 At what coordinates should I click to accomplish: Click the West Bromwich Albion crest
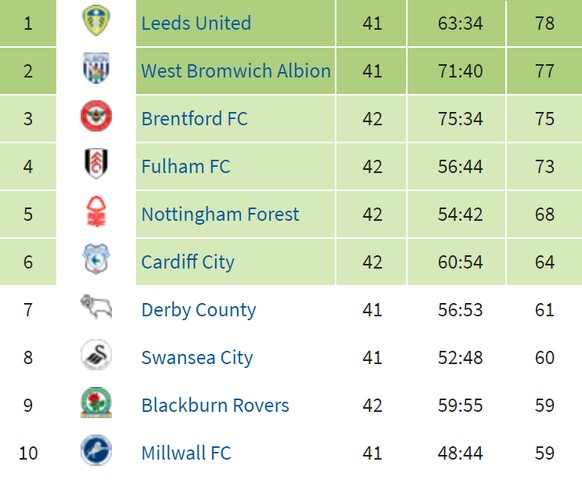point(96,68)
